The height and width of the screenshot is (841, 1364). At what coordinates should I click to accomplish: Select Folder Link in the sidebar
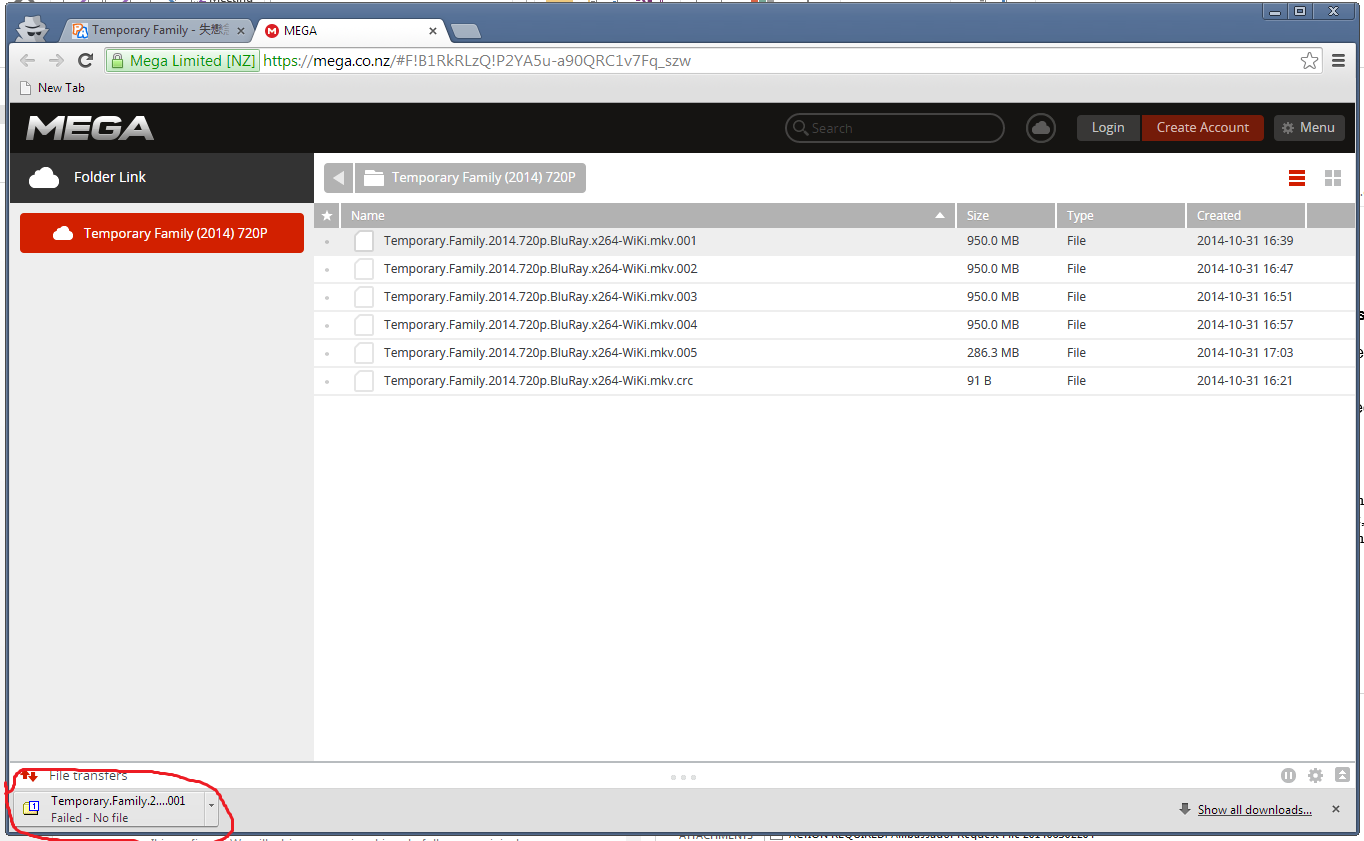(x=161, y=178)
